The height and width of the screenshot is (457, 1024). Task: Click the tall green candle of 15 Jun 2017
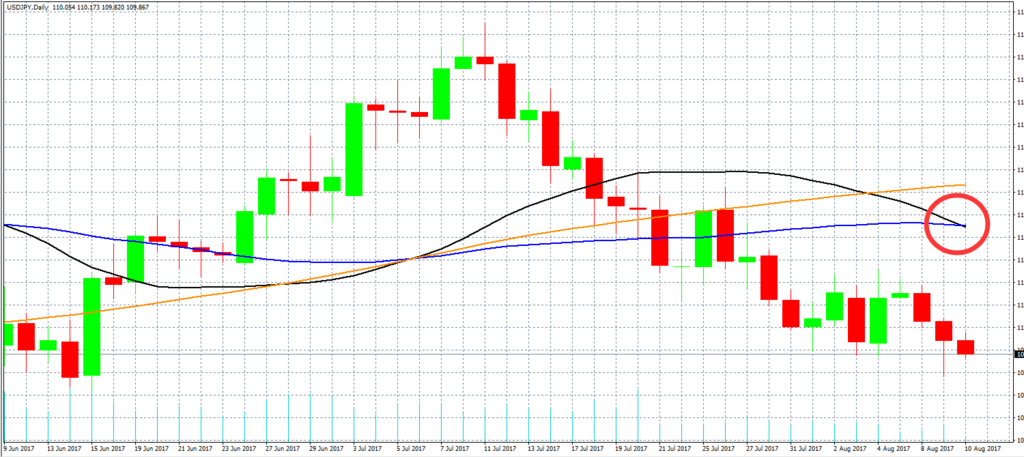tap(92, 326)
